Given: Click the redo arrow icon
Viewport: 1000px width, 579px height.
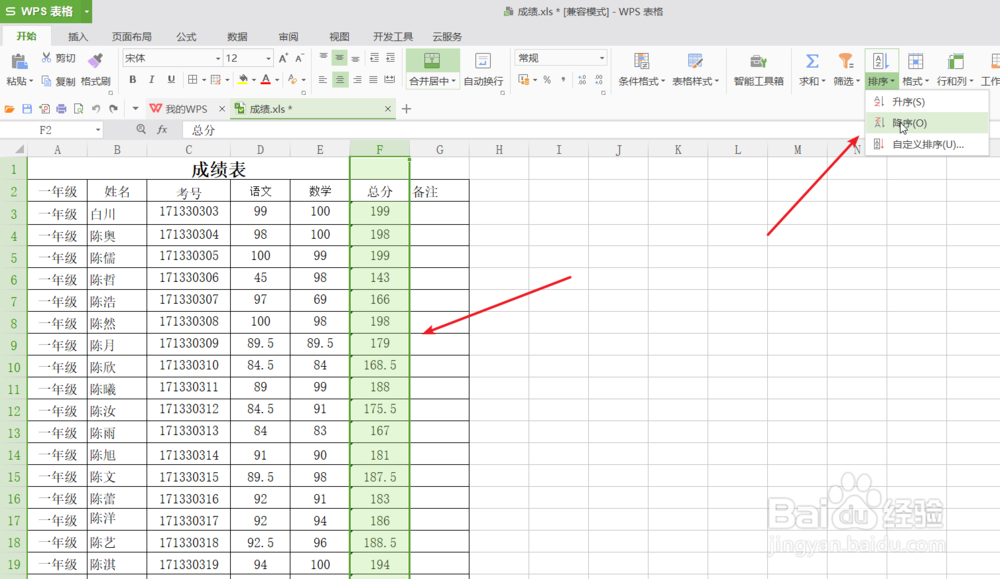Looking at the screenshot, I should point(114,109).
